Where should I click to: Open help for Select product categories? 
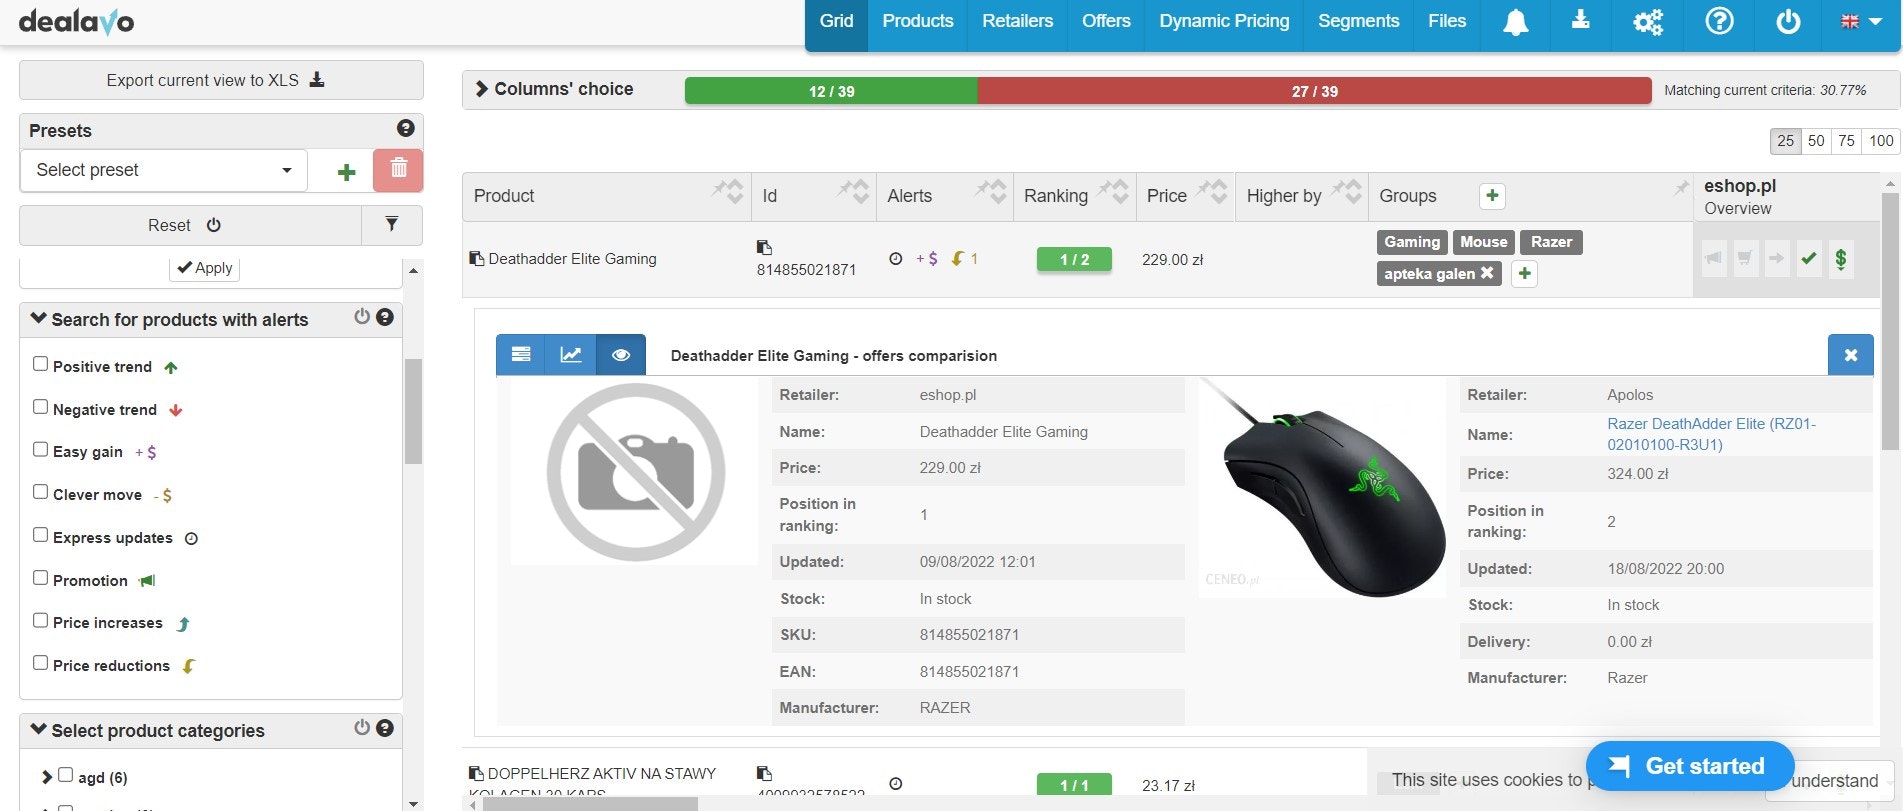pyautogui.click(x=385, y=728)
